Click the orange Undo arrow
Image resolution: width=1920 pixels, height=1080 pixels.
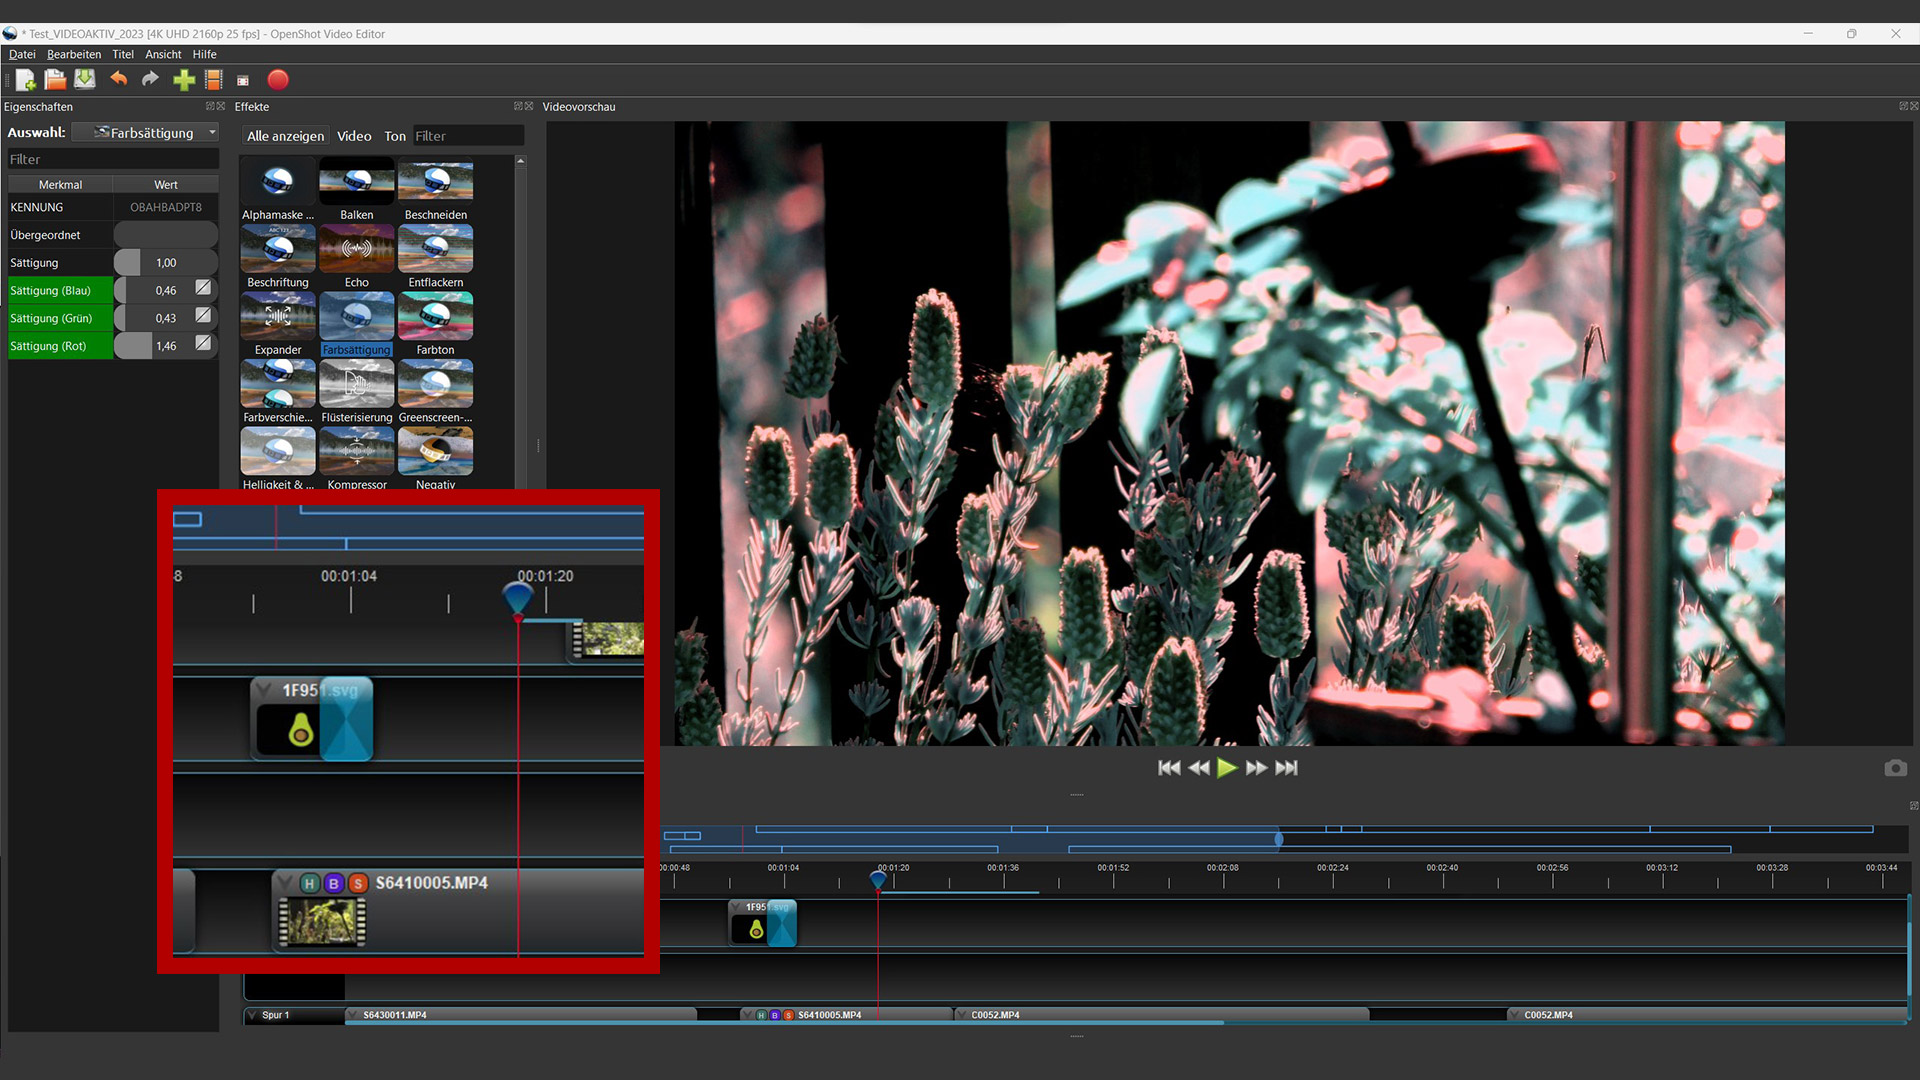[x=119, y=80]
